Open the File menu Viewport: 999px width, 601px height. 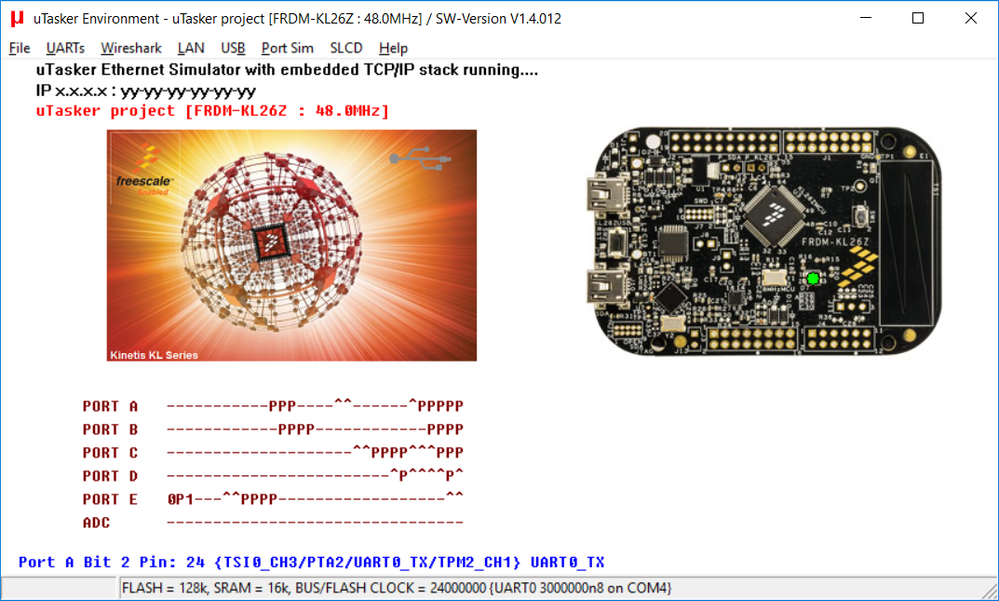click(20, 48)
